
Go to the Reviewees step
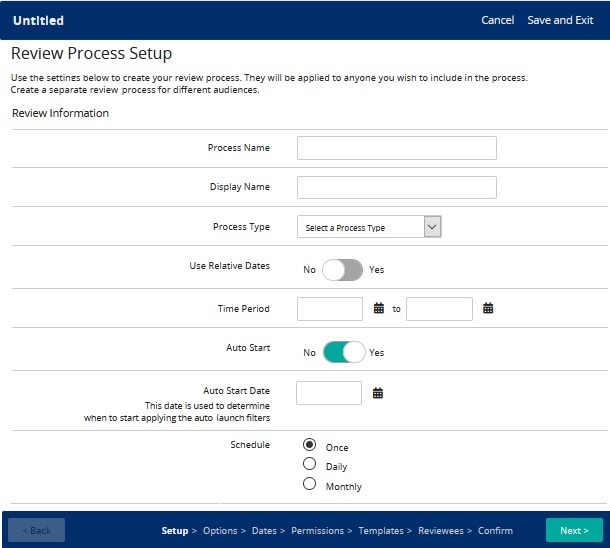click(441, 531)
